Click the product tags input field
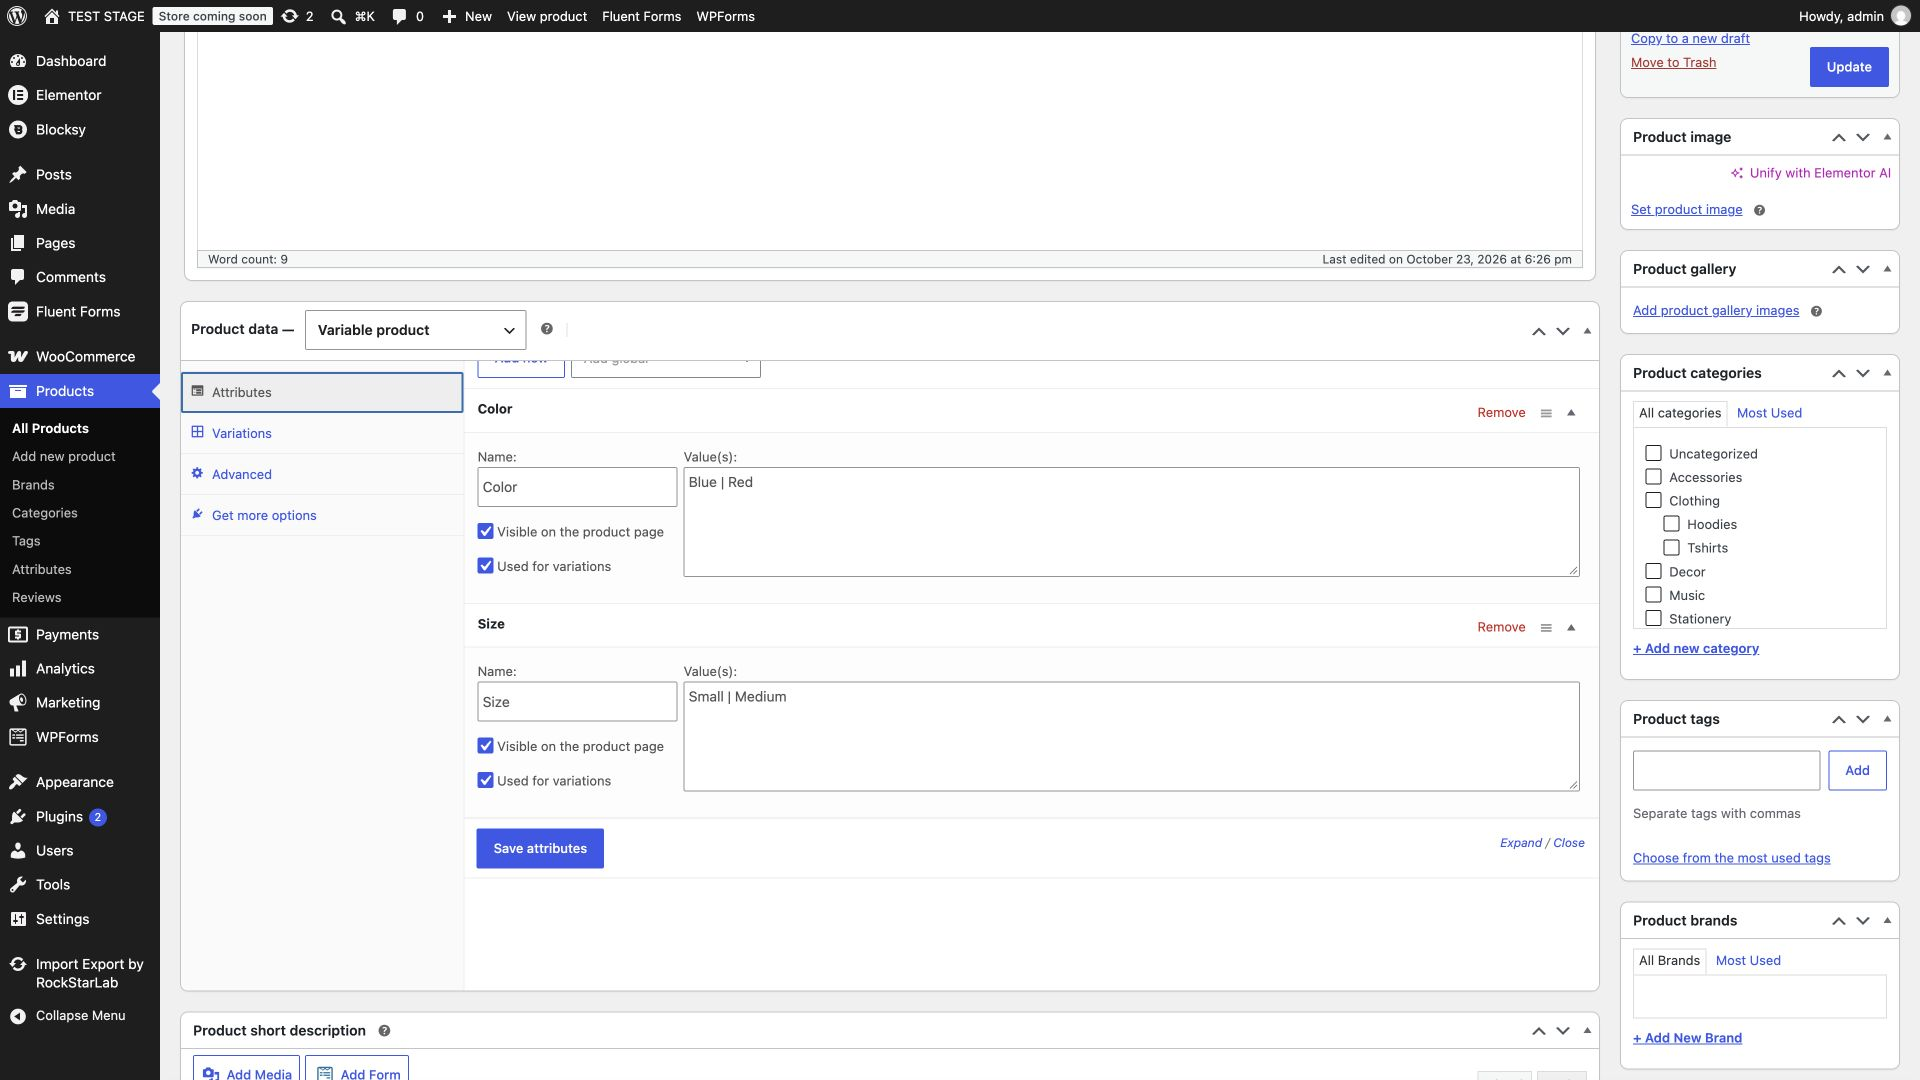This screenshot has width=1920, height=1080. pyautogui.click(x=1726, y=771)
